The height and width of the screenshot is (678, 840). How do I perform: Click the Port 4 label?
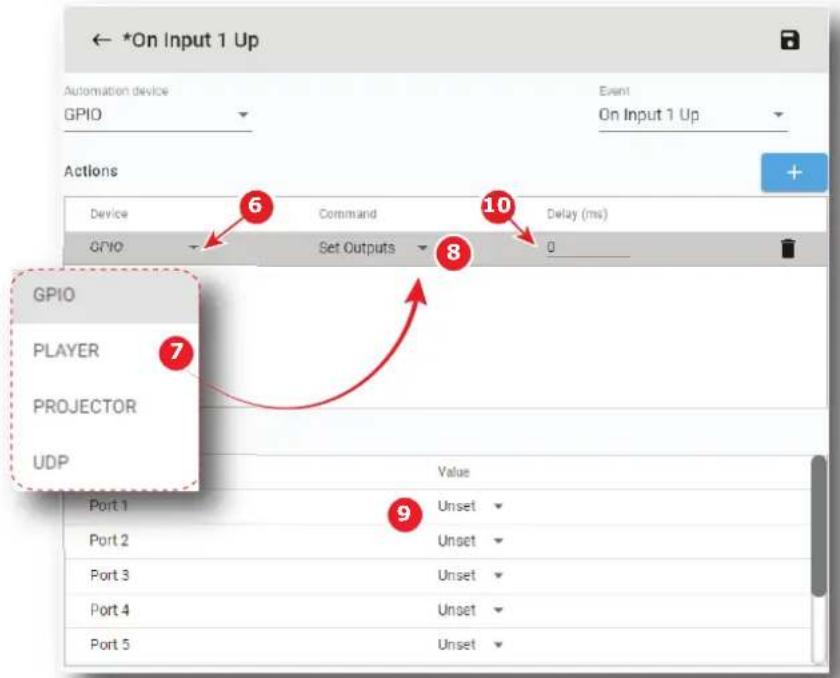pos(109,610)
